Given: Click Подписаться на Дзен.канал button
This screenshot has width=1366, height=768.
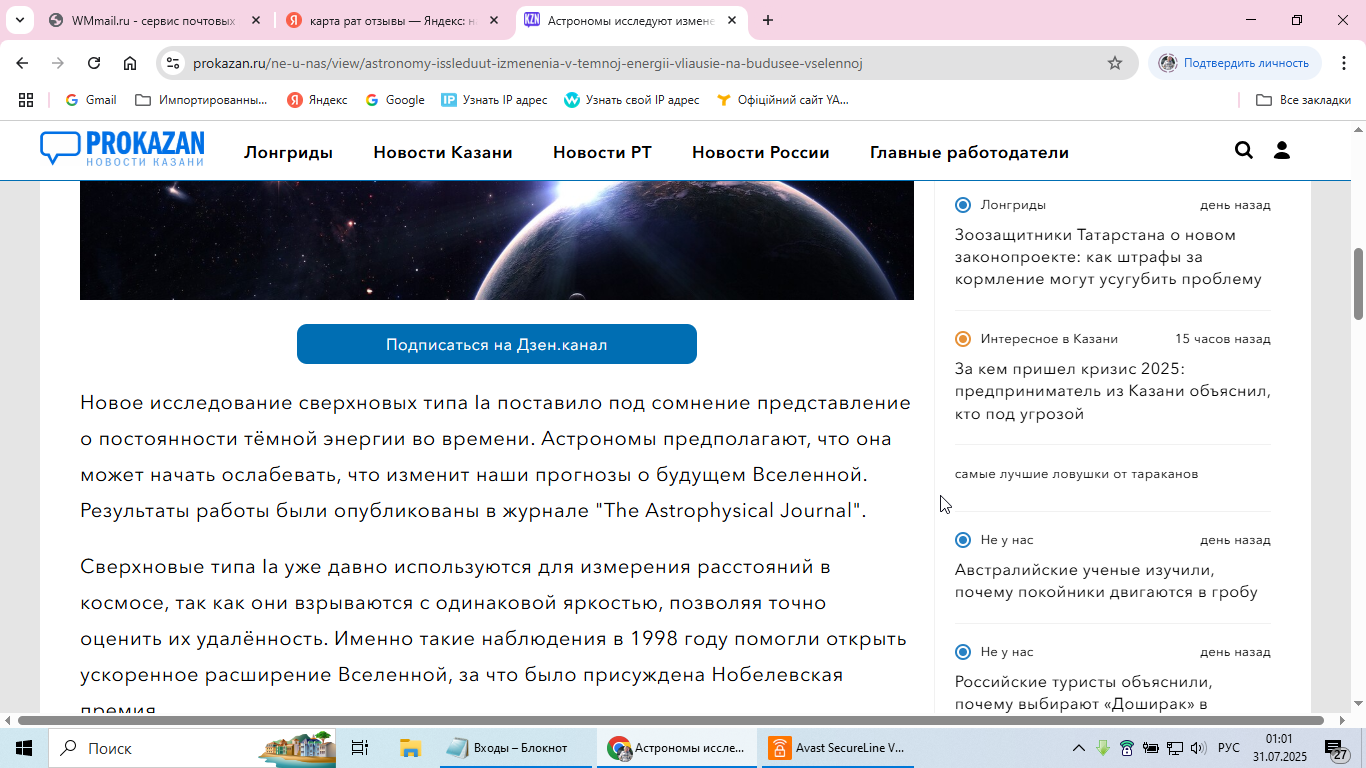Looking at the screenshot, I should tap(497, 344).
